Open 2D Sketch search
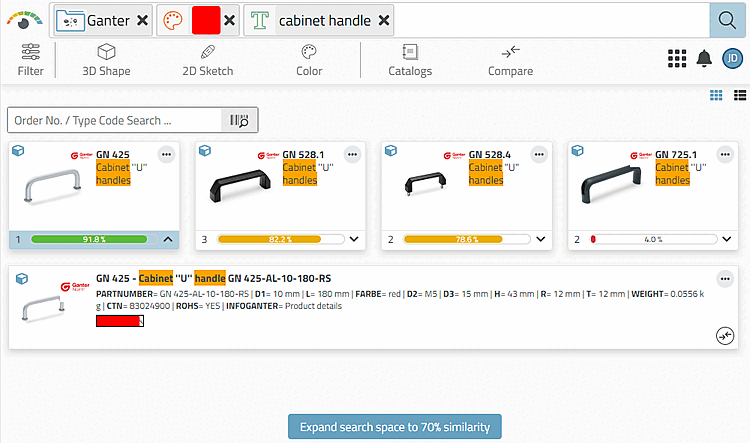Image resolution: width=750 pixels, height=443 pixels. [208, 60]
